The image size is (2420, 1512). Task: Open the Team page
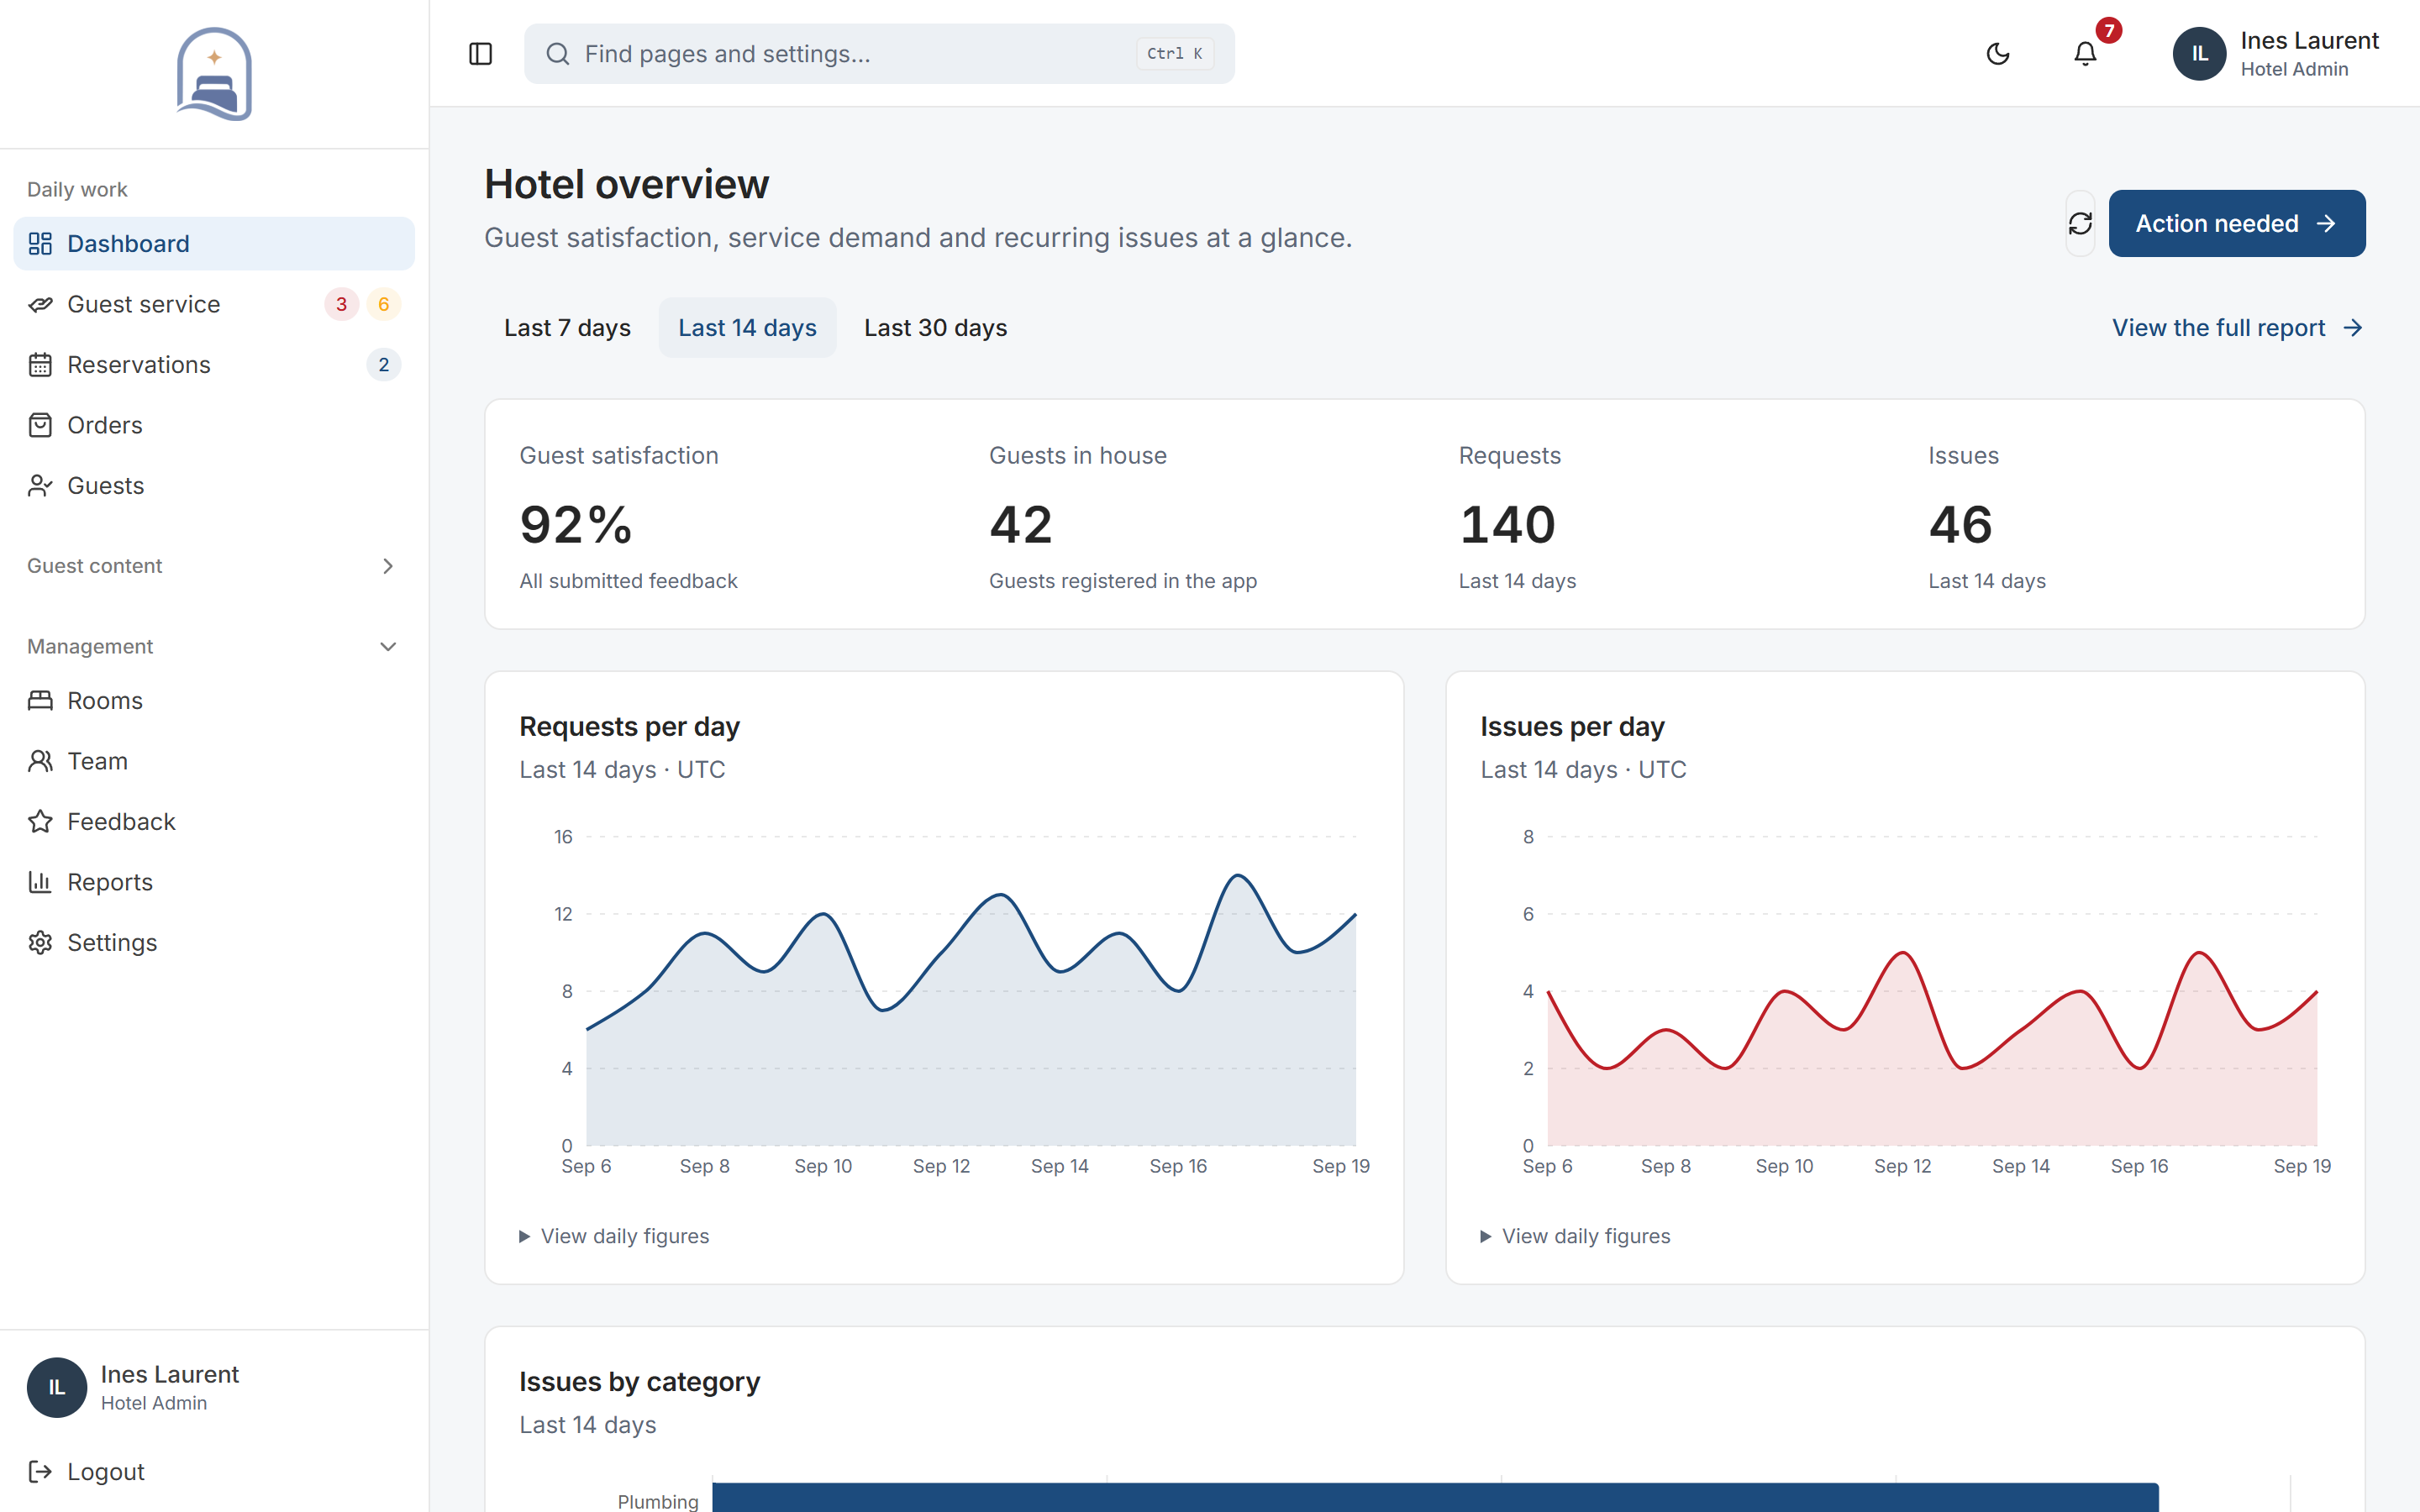[214, 761]
